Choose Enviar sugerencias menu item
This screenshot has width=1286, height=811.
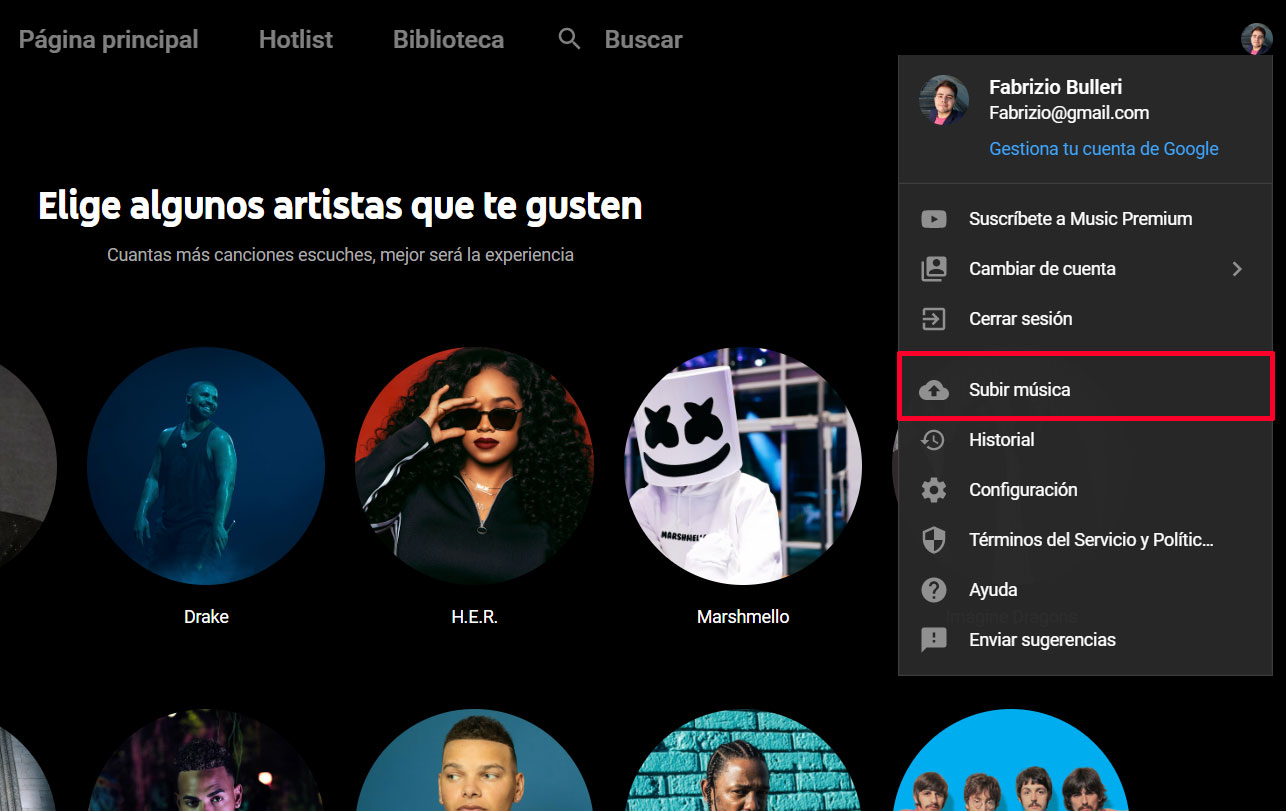coord(1086,640)
